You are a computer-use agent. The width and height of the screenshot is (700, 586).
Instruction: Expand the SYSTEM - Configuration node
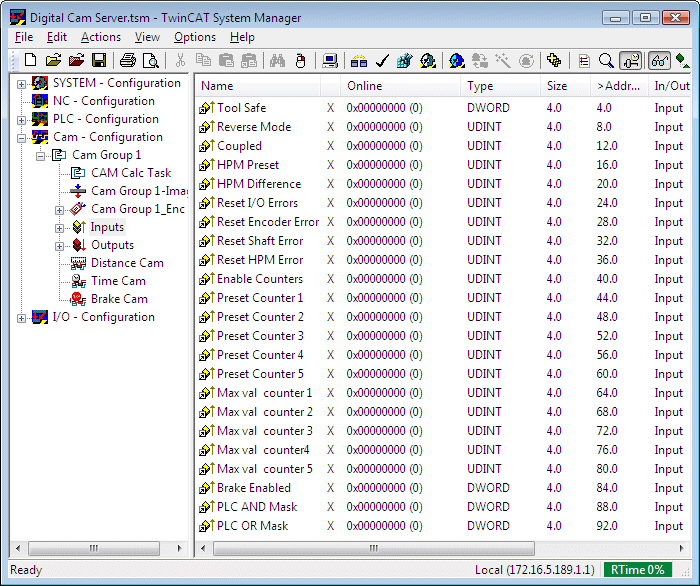click(21, 84)
